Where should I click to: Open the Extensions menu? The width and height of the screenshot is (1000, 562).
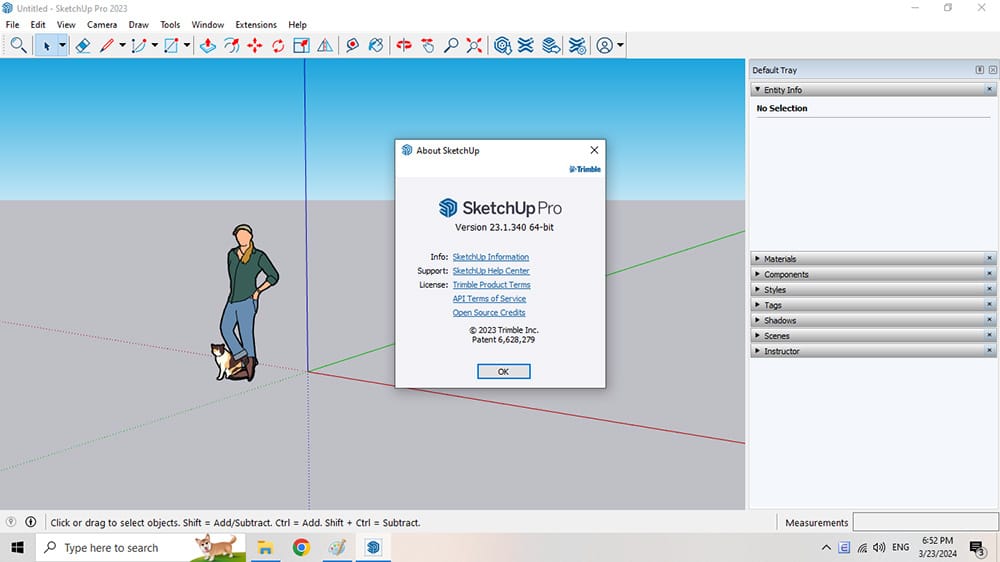pos(256,25)
